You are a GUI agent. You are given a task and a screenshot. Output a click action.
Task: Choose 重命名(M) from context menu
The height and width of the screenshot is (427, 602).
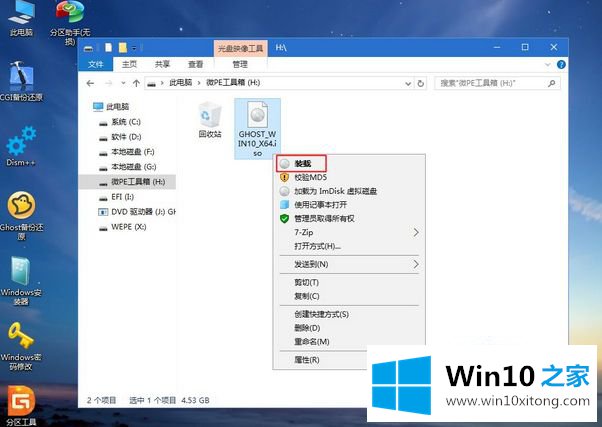pos(349,341)
